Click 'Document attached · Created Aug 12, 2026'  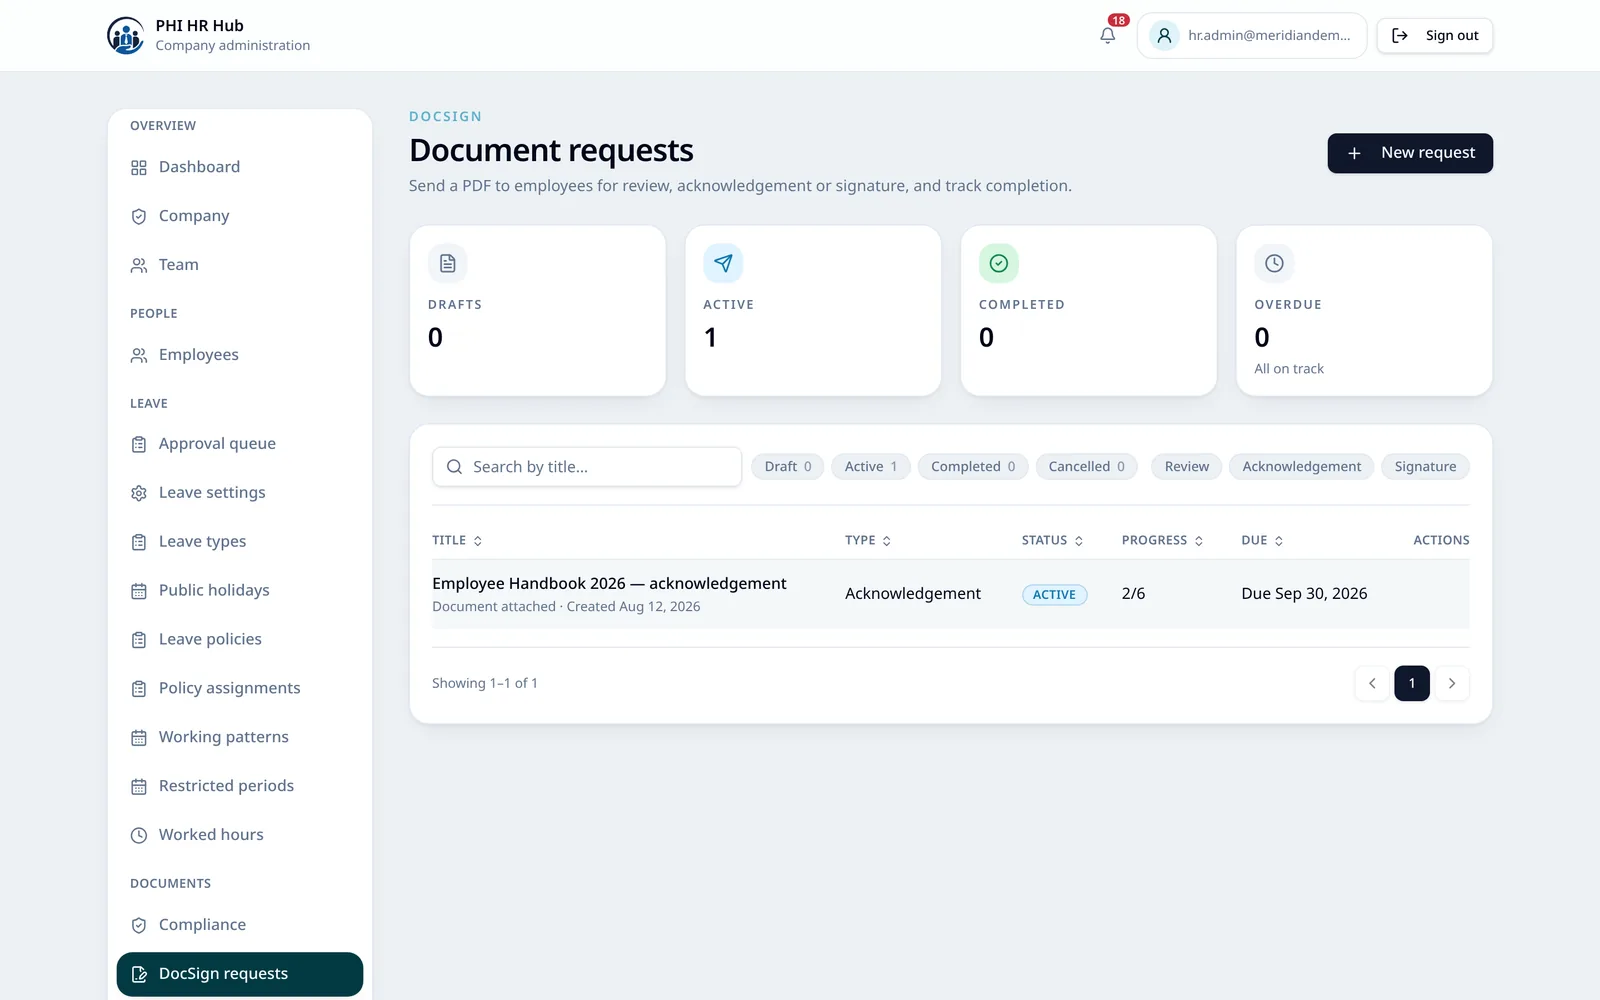566,607
